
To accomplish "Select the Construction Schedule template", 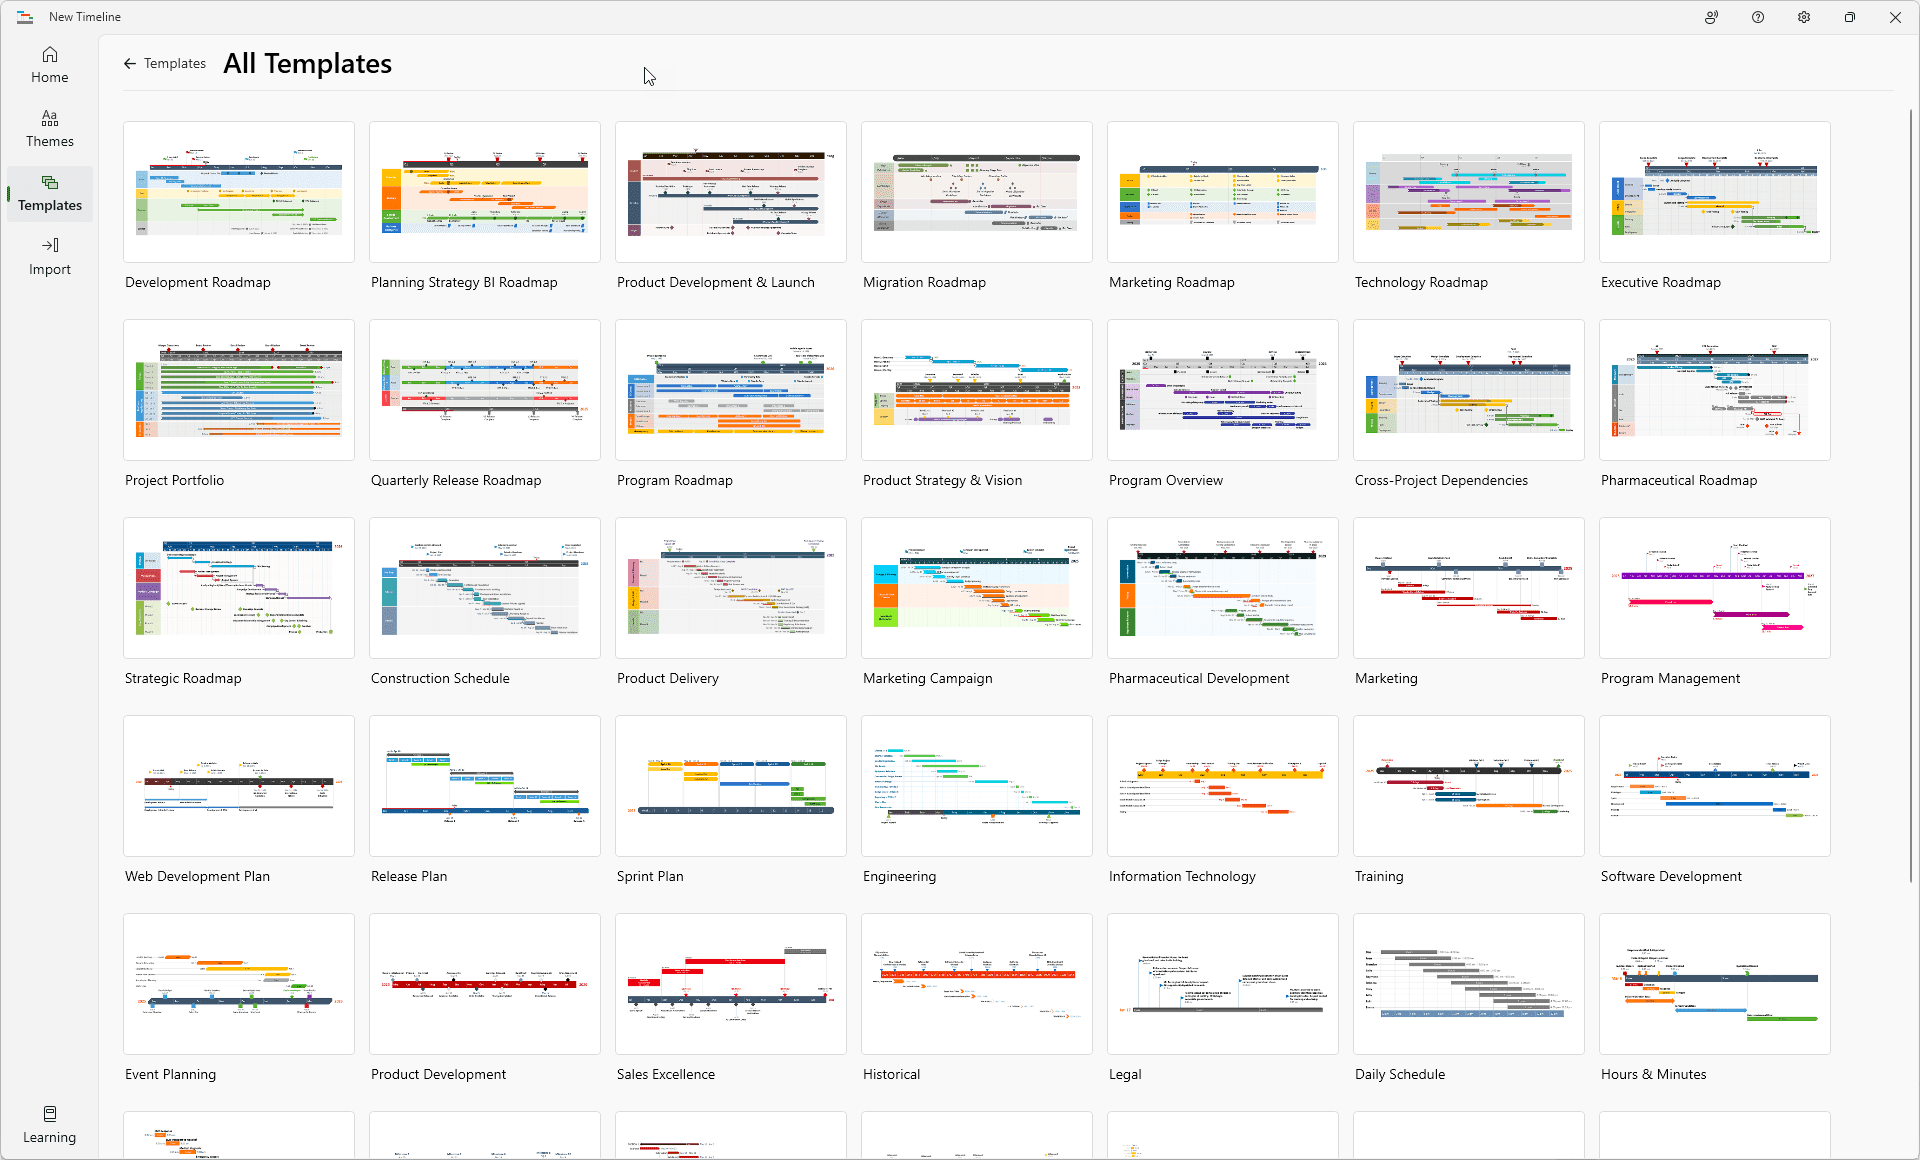I will pos(484,588).
